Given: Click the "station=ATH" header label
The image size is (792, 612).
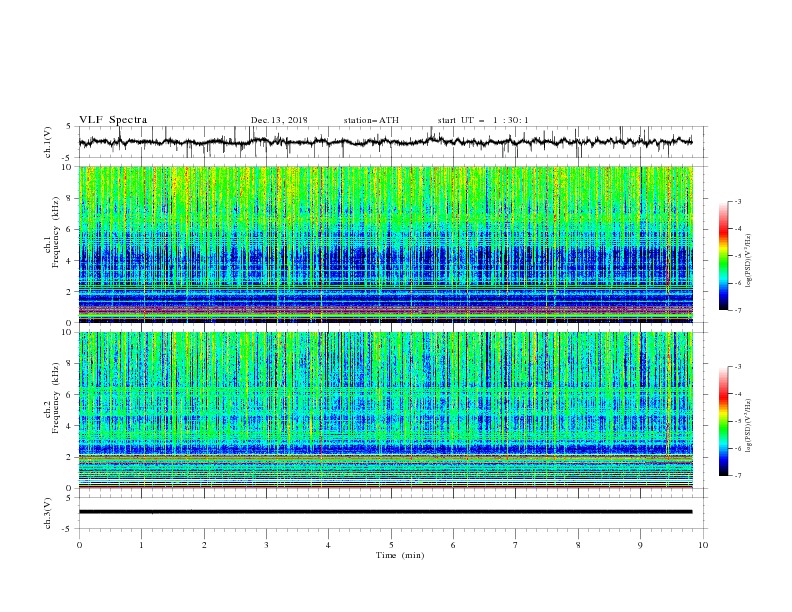Looking at the screenshot, I should pyautogui.click(x=371, y=120).
